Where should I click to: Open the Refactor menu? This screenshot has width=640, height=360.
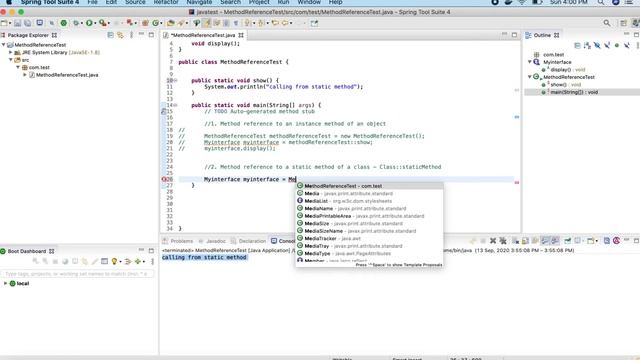166,2
